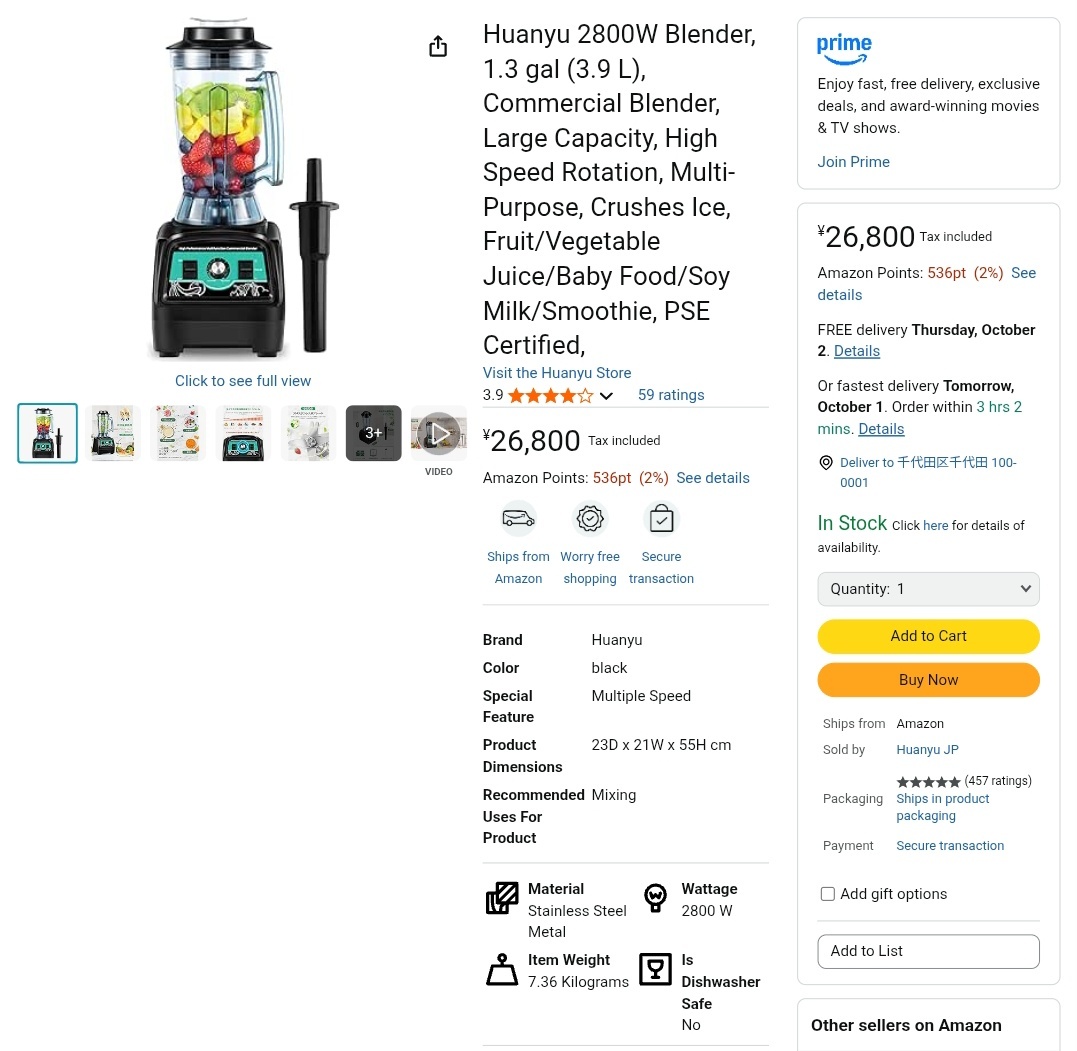Click the Secure transaction bag icon
Screen dimensions: 1077x1051
click(x=661, y=519)
